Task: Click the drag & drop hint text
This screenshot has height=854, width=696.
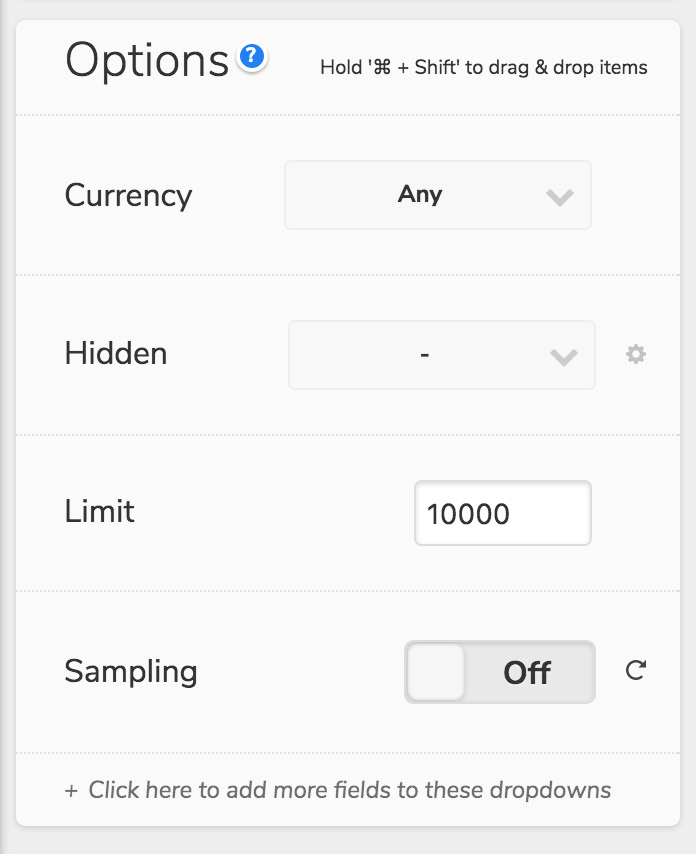Action: (484, 68)
